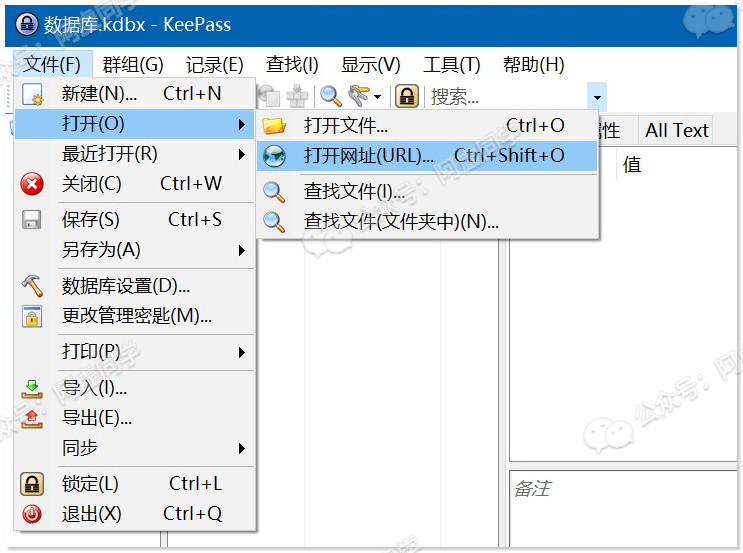Click the Change master key icon
Viewport: 743px width, 553px height.
32,316
